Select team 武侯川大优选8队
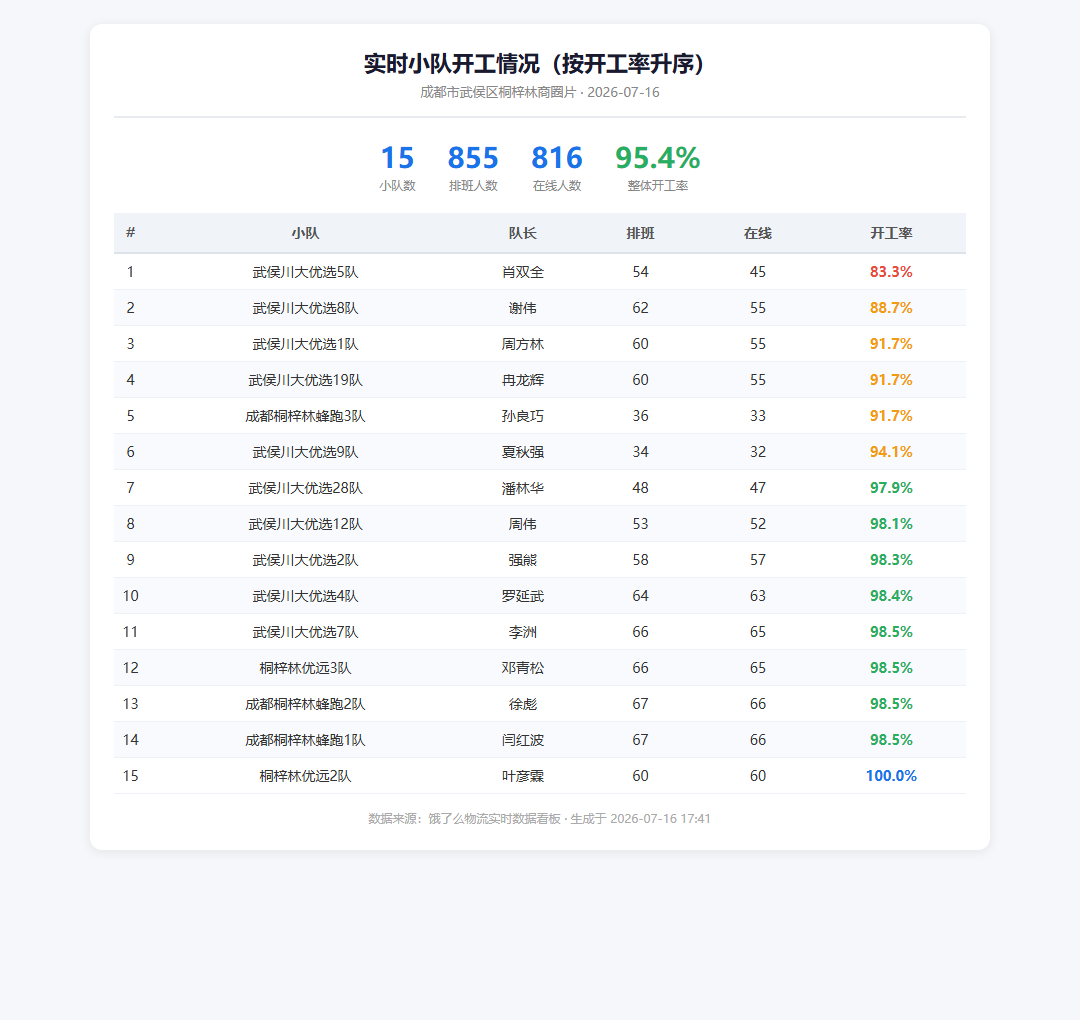 [305, 308]
